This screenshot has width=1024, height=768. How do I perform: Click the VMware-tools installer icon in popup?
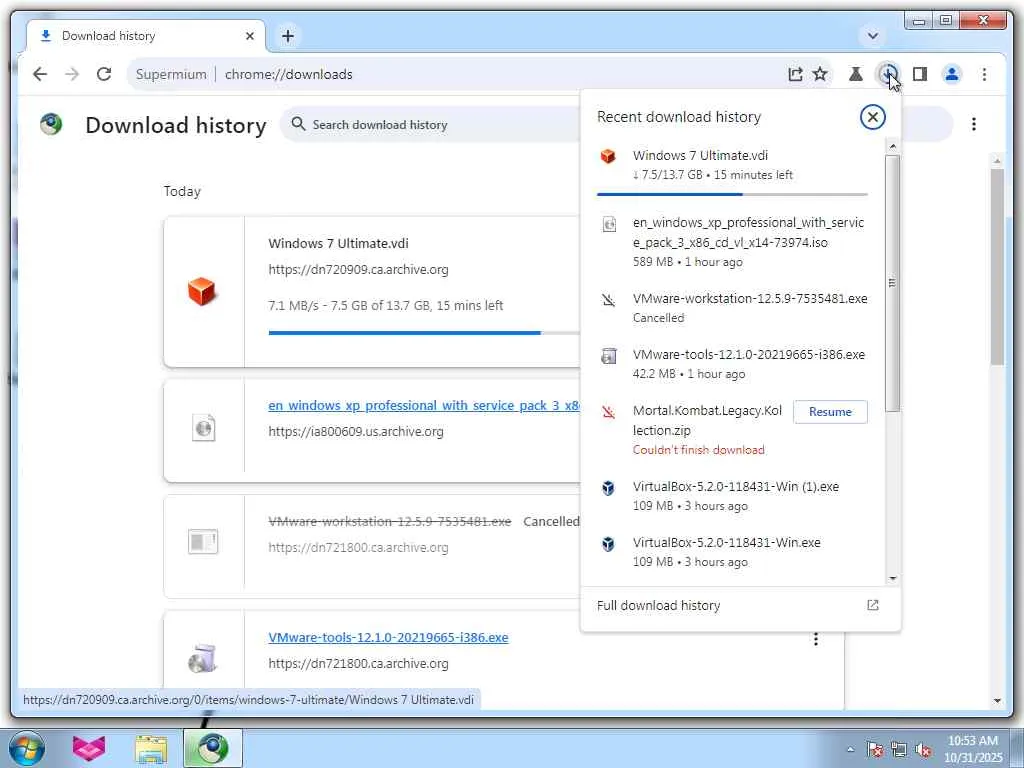pos(609,356)
